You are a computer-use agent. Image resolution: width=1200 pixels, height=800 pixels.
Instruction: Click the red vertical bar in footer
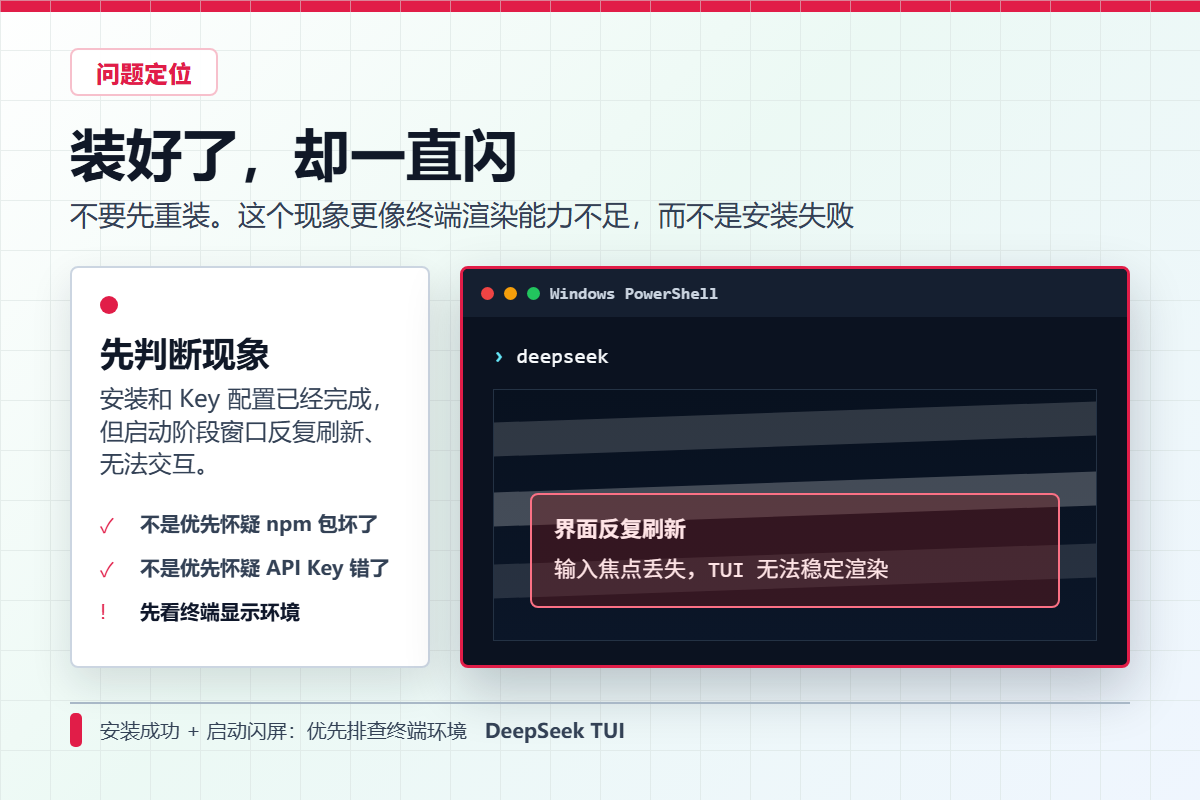75,730
